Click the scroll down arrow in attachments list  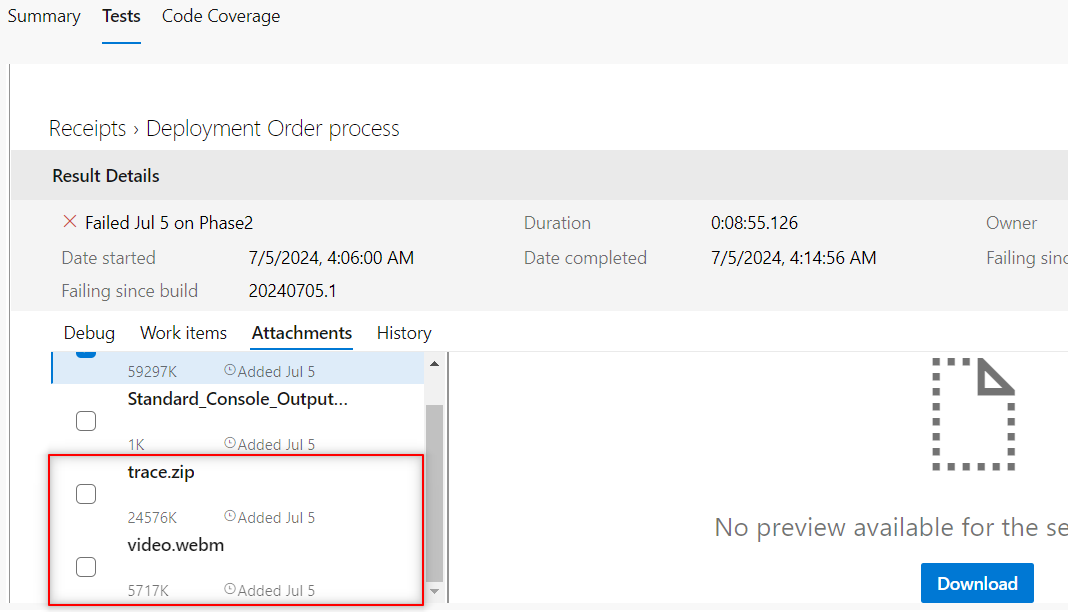[x=434, y=593]
